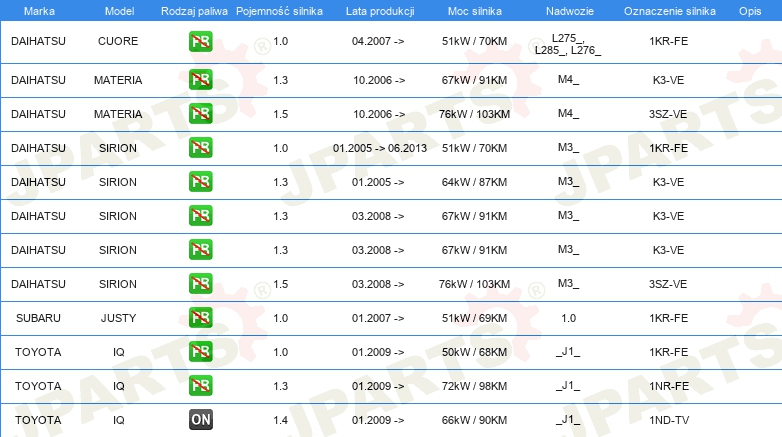Screen dimensions: 782x437
Task: Click engine capacity 1.4 cell
Action: pyautogui.click(x=281, y=420)
